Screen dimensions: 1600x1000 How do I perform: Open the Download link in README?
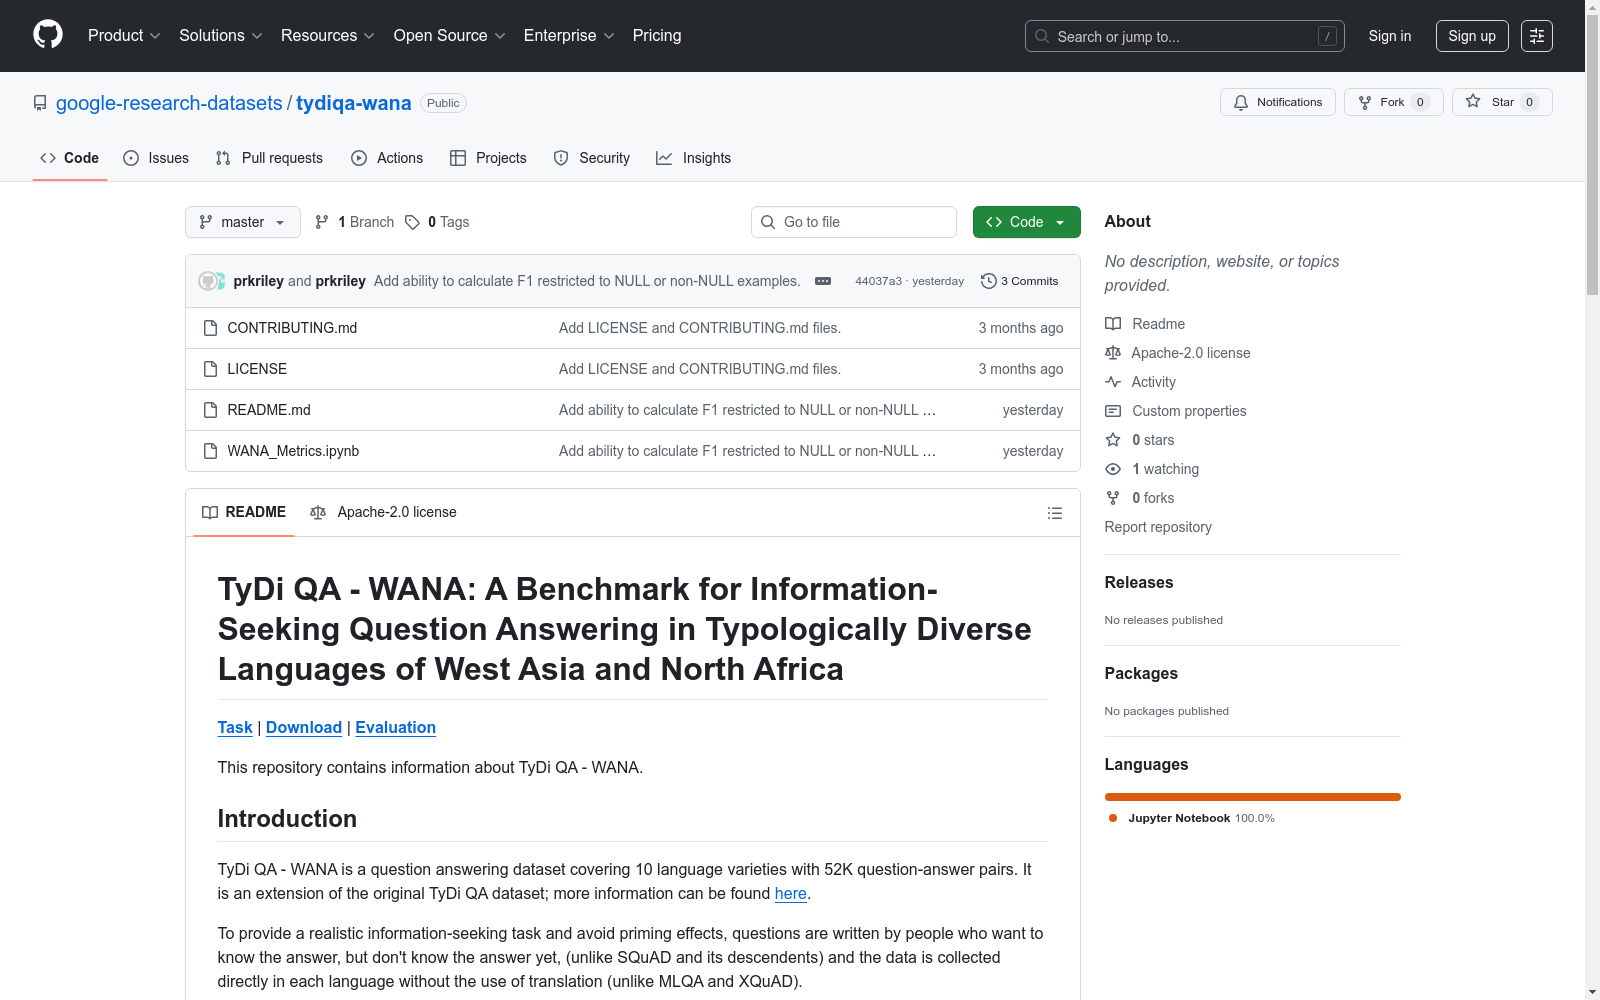(304, 728)
